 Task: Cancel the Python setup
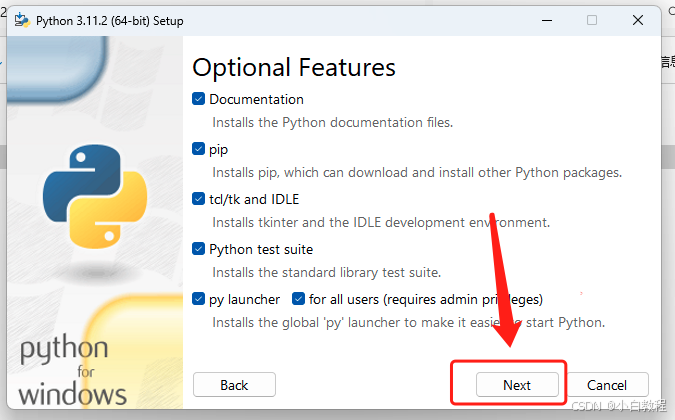[x=607, y=385]
